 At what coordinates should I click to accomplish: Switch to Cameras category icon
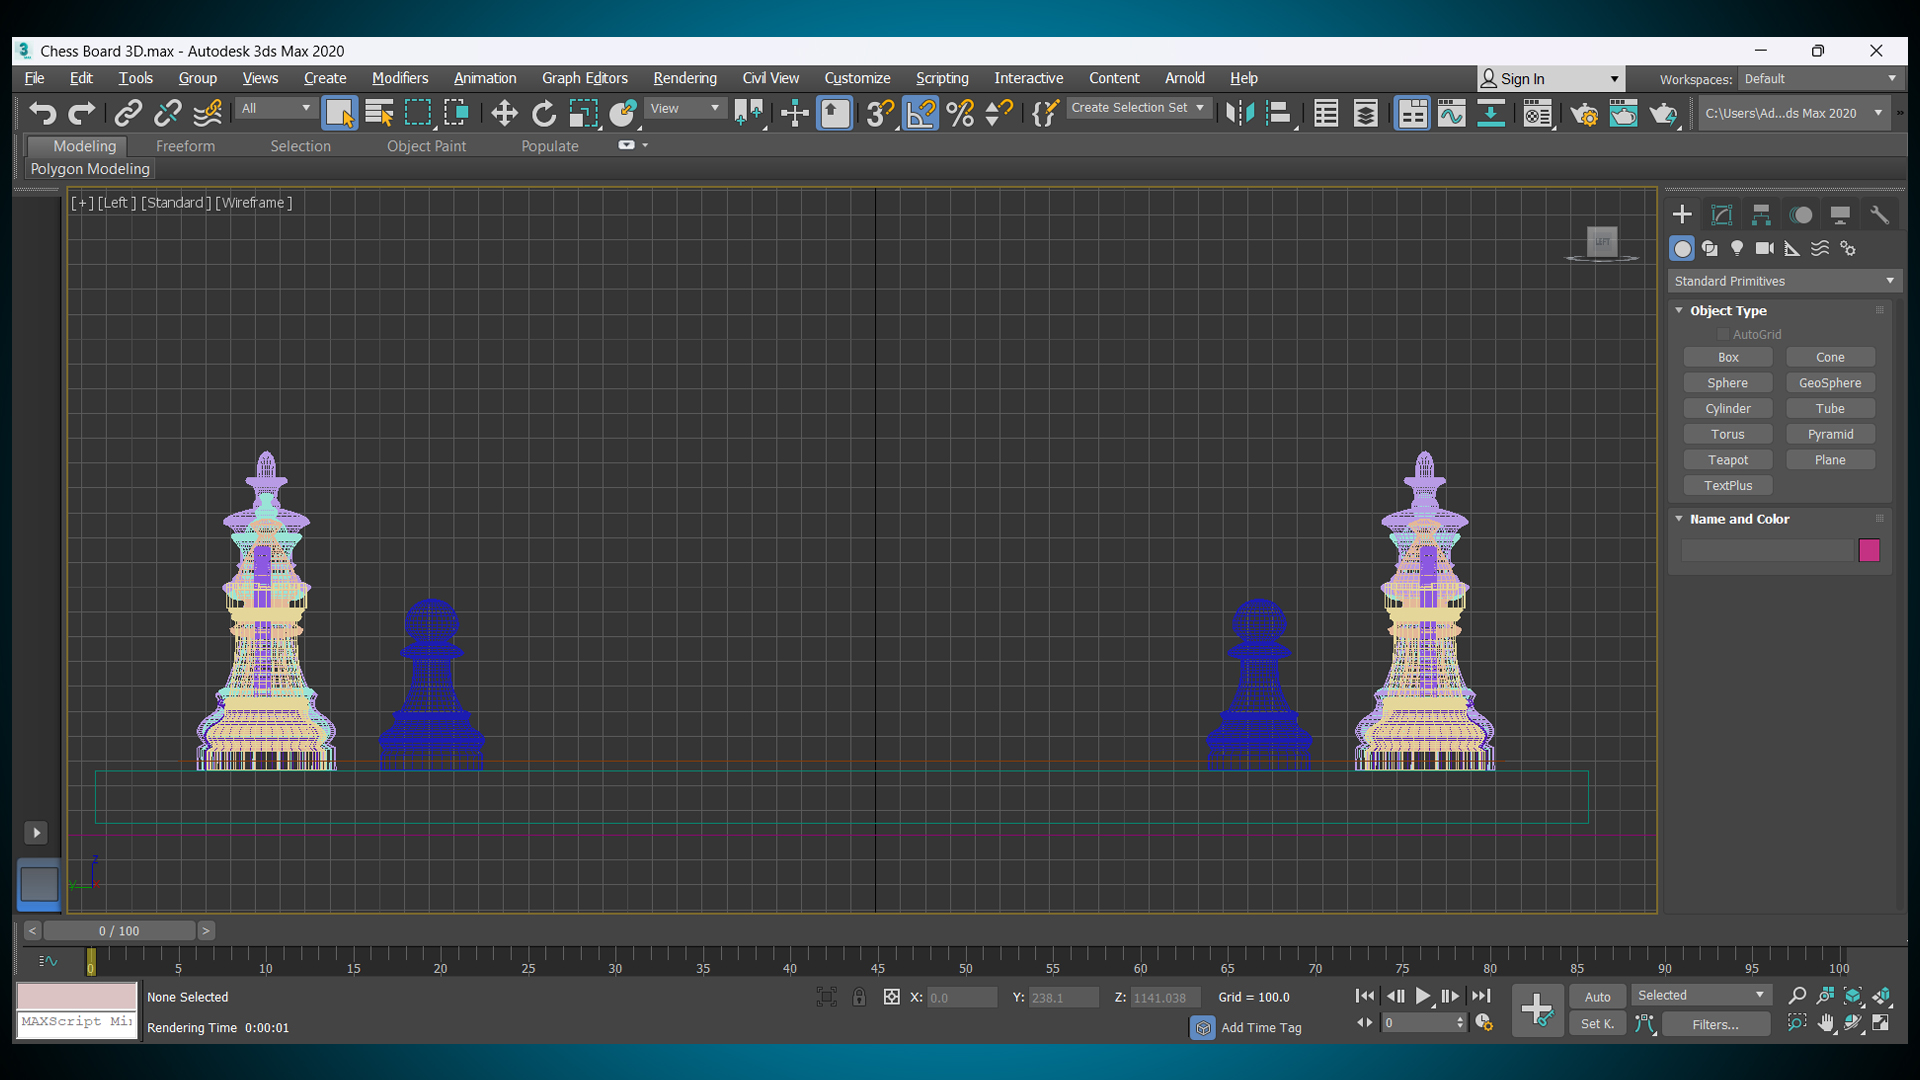[1765, 248]
